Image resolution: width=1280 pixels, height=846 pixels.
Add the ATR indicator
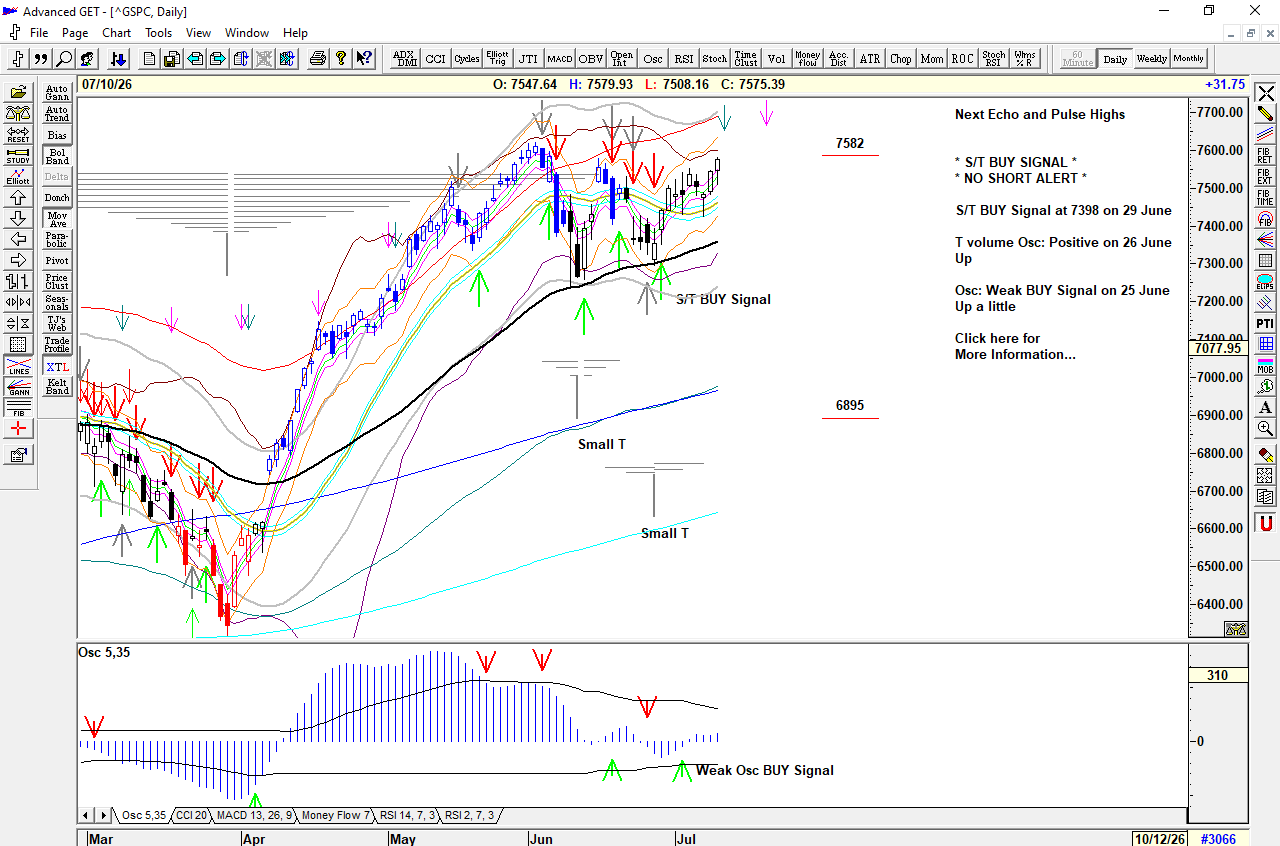pos(870,59)
